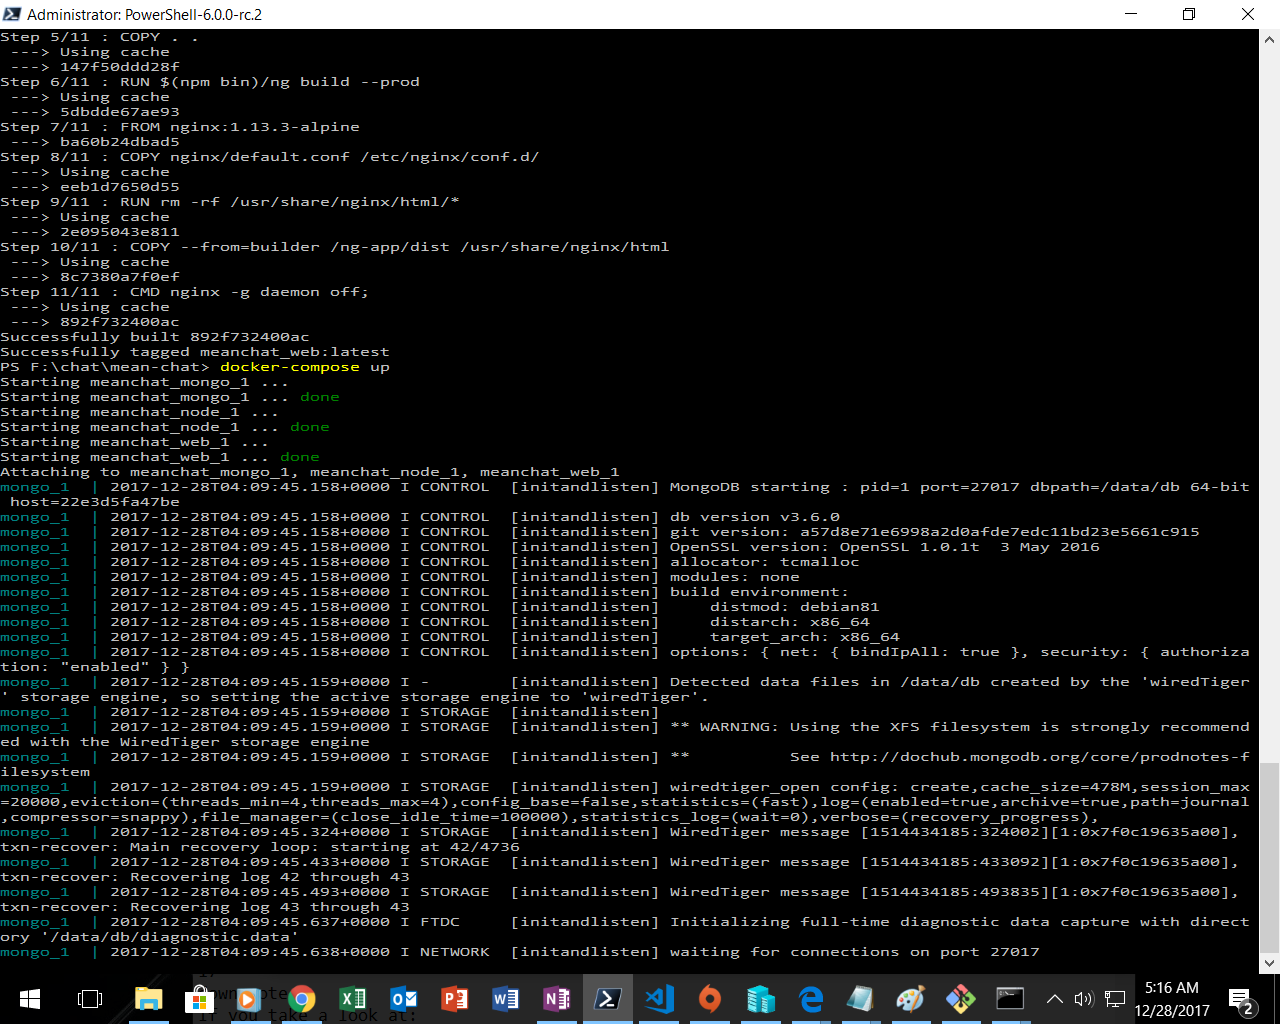Click the 'Step 10/11 : COPY --from=builder' line

335,247
